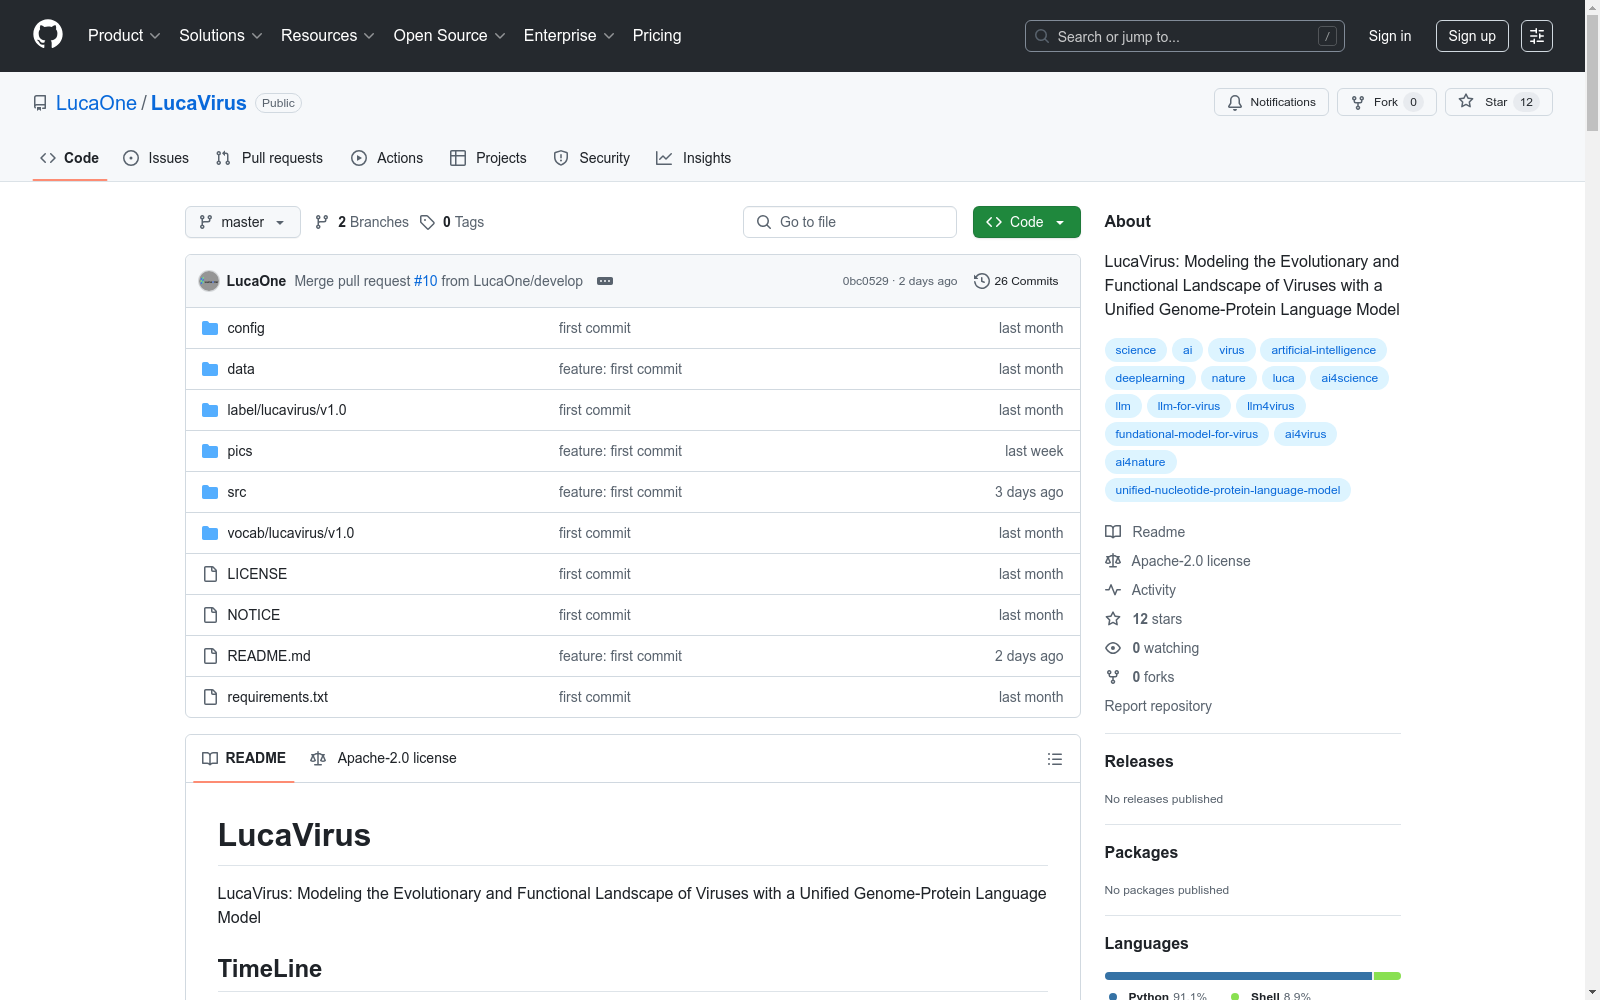Viewport: 1600px width, 1000px height.
Task: Click the 'artificial-intelligence' topic tag
Action: click(x=1324, y=350)
